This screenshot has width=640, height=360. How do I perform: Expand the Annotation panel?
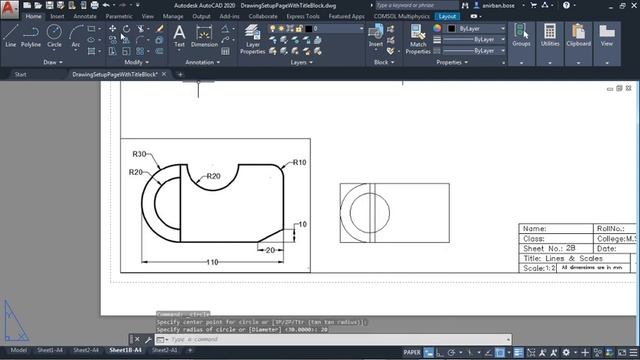coord(203,62)
